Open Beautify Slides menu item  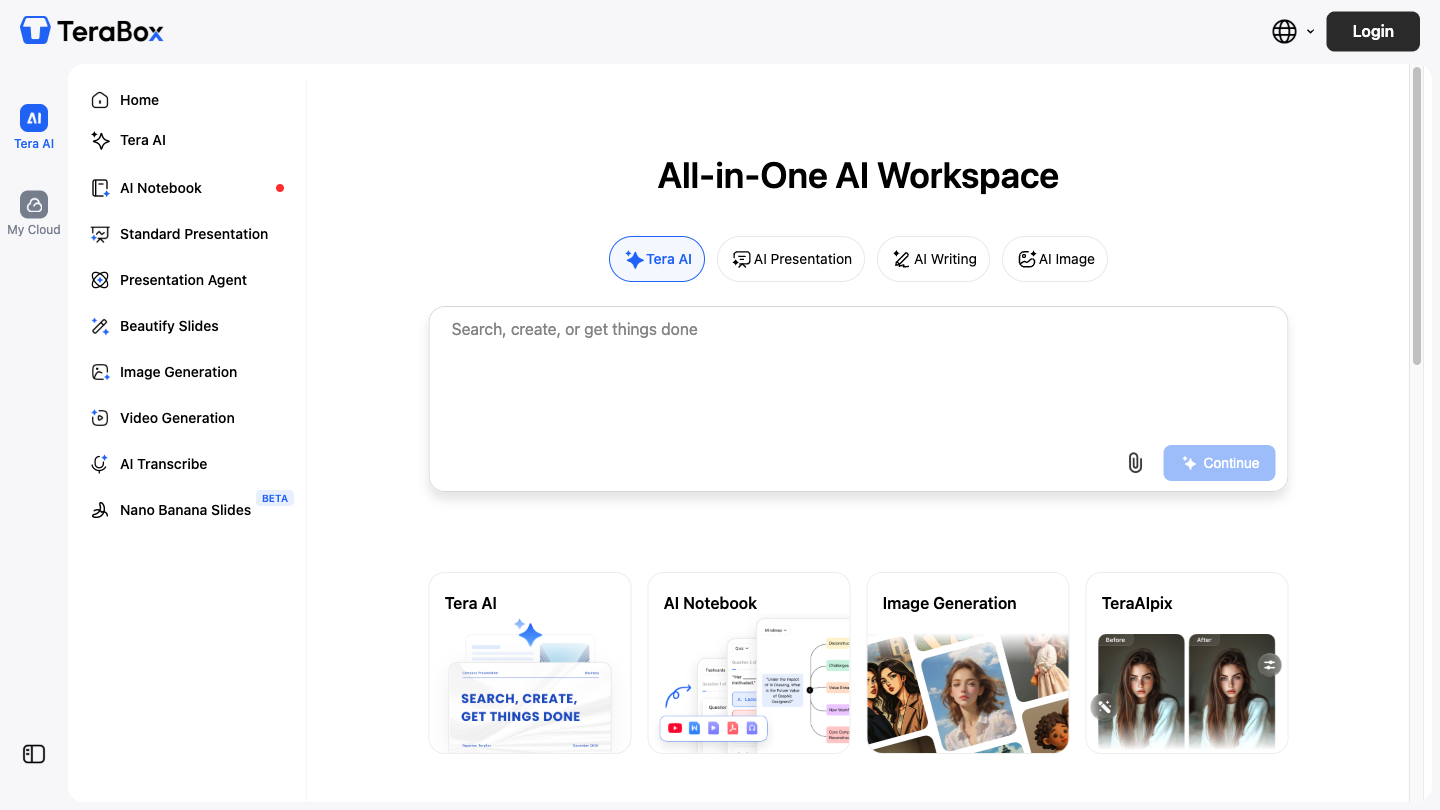tap(188, 326)
